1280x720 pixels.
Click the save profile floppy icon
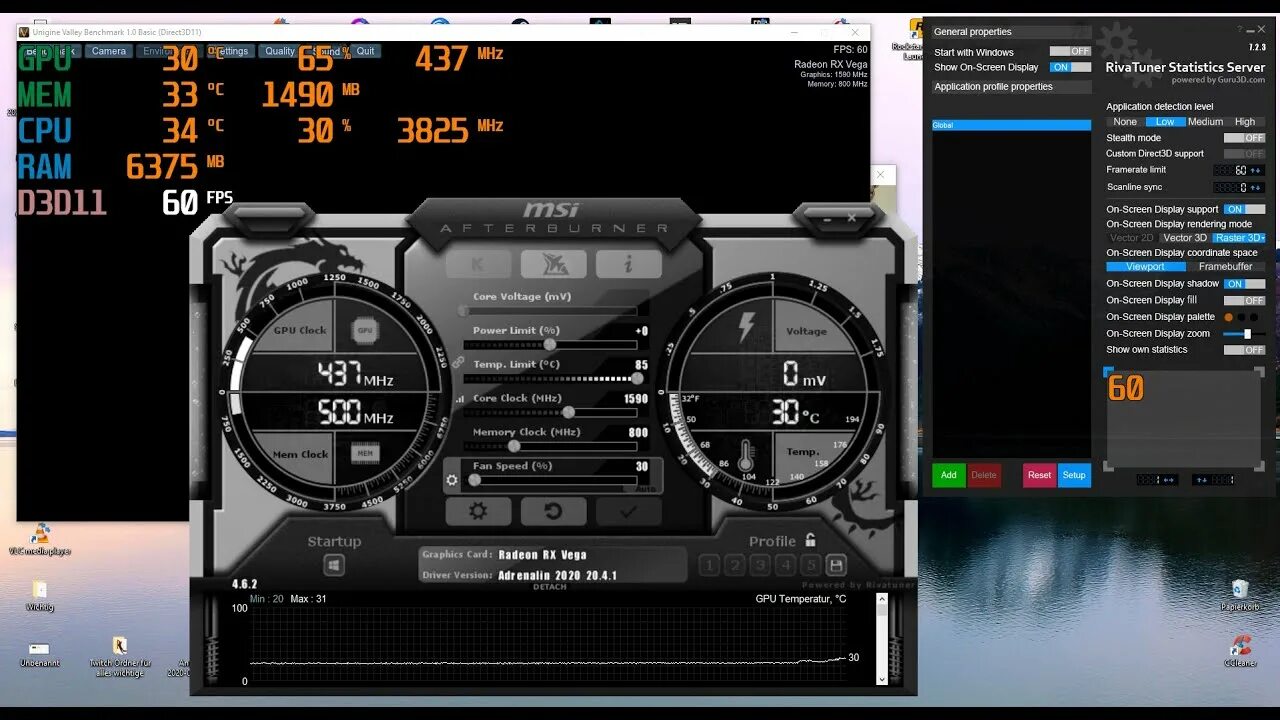coord(836,566)
